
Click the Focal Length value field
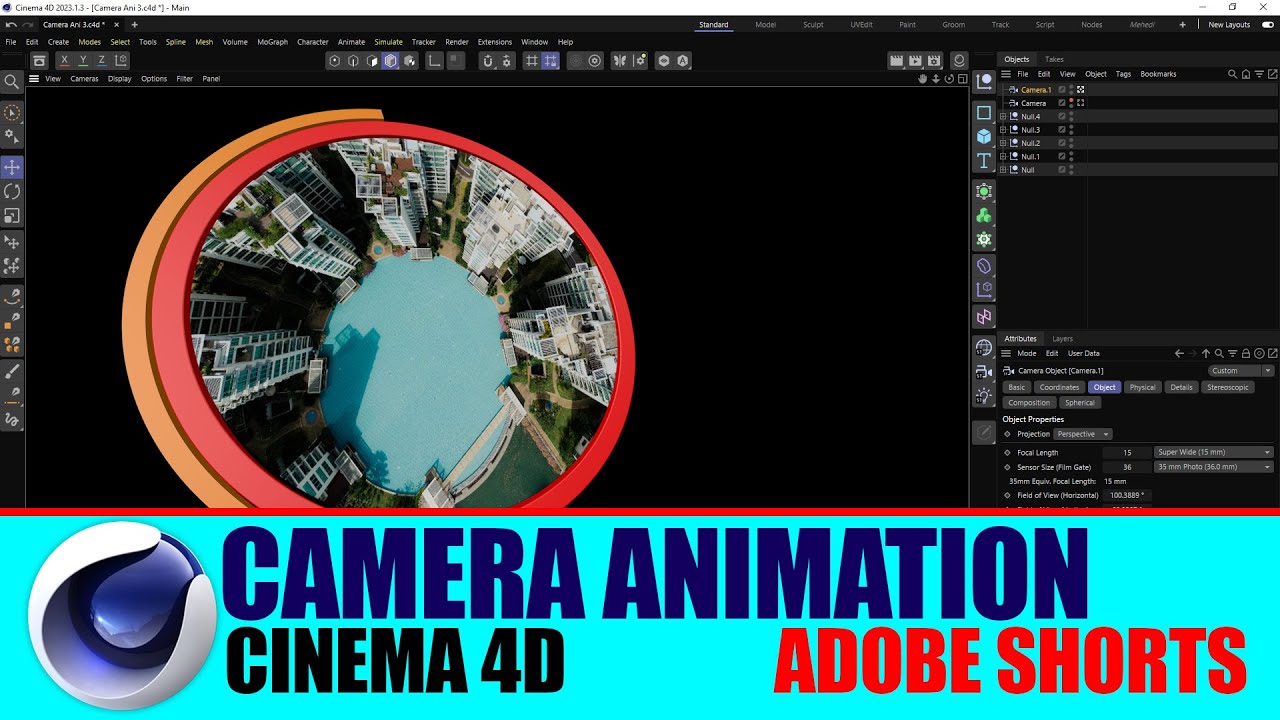(1126, 452)
